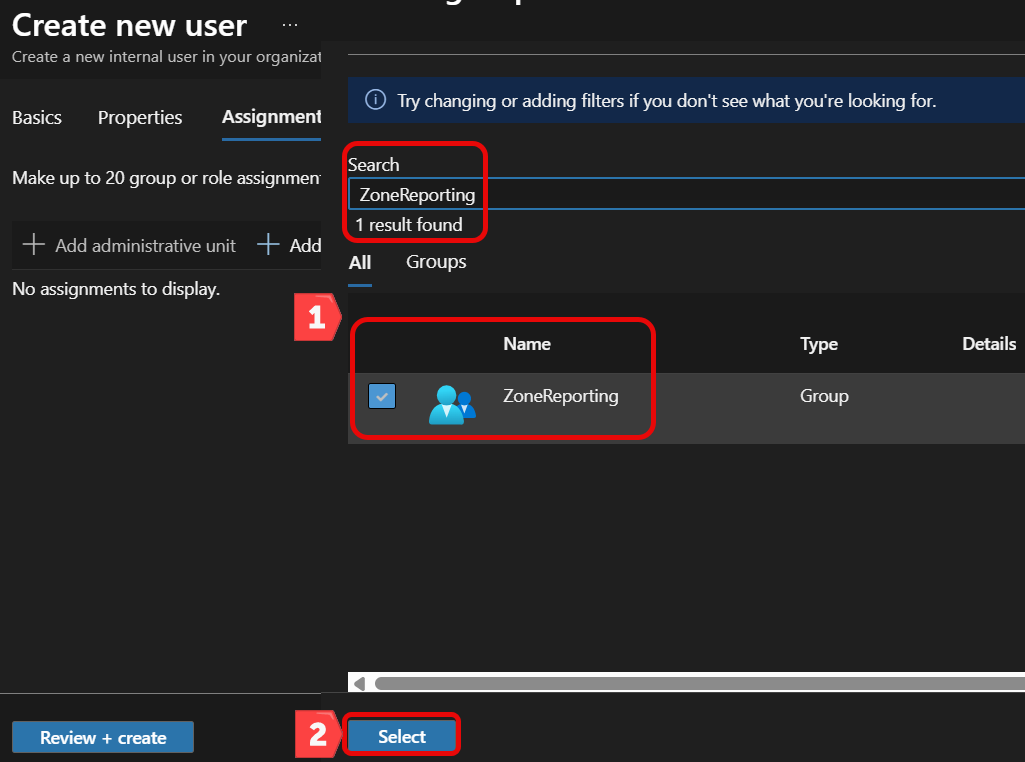
Task: Click the info icon in the filter banner
Action: (375, 100)
